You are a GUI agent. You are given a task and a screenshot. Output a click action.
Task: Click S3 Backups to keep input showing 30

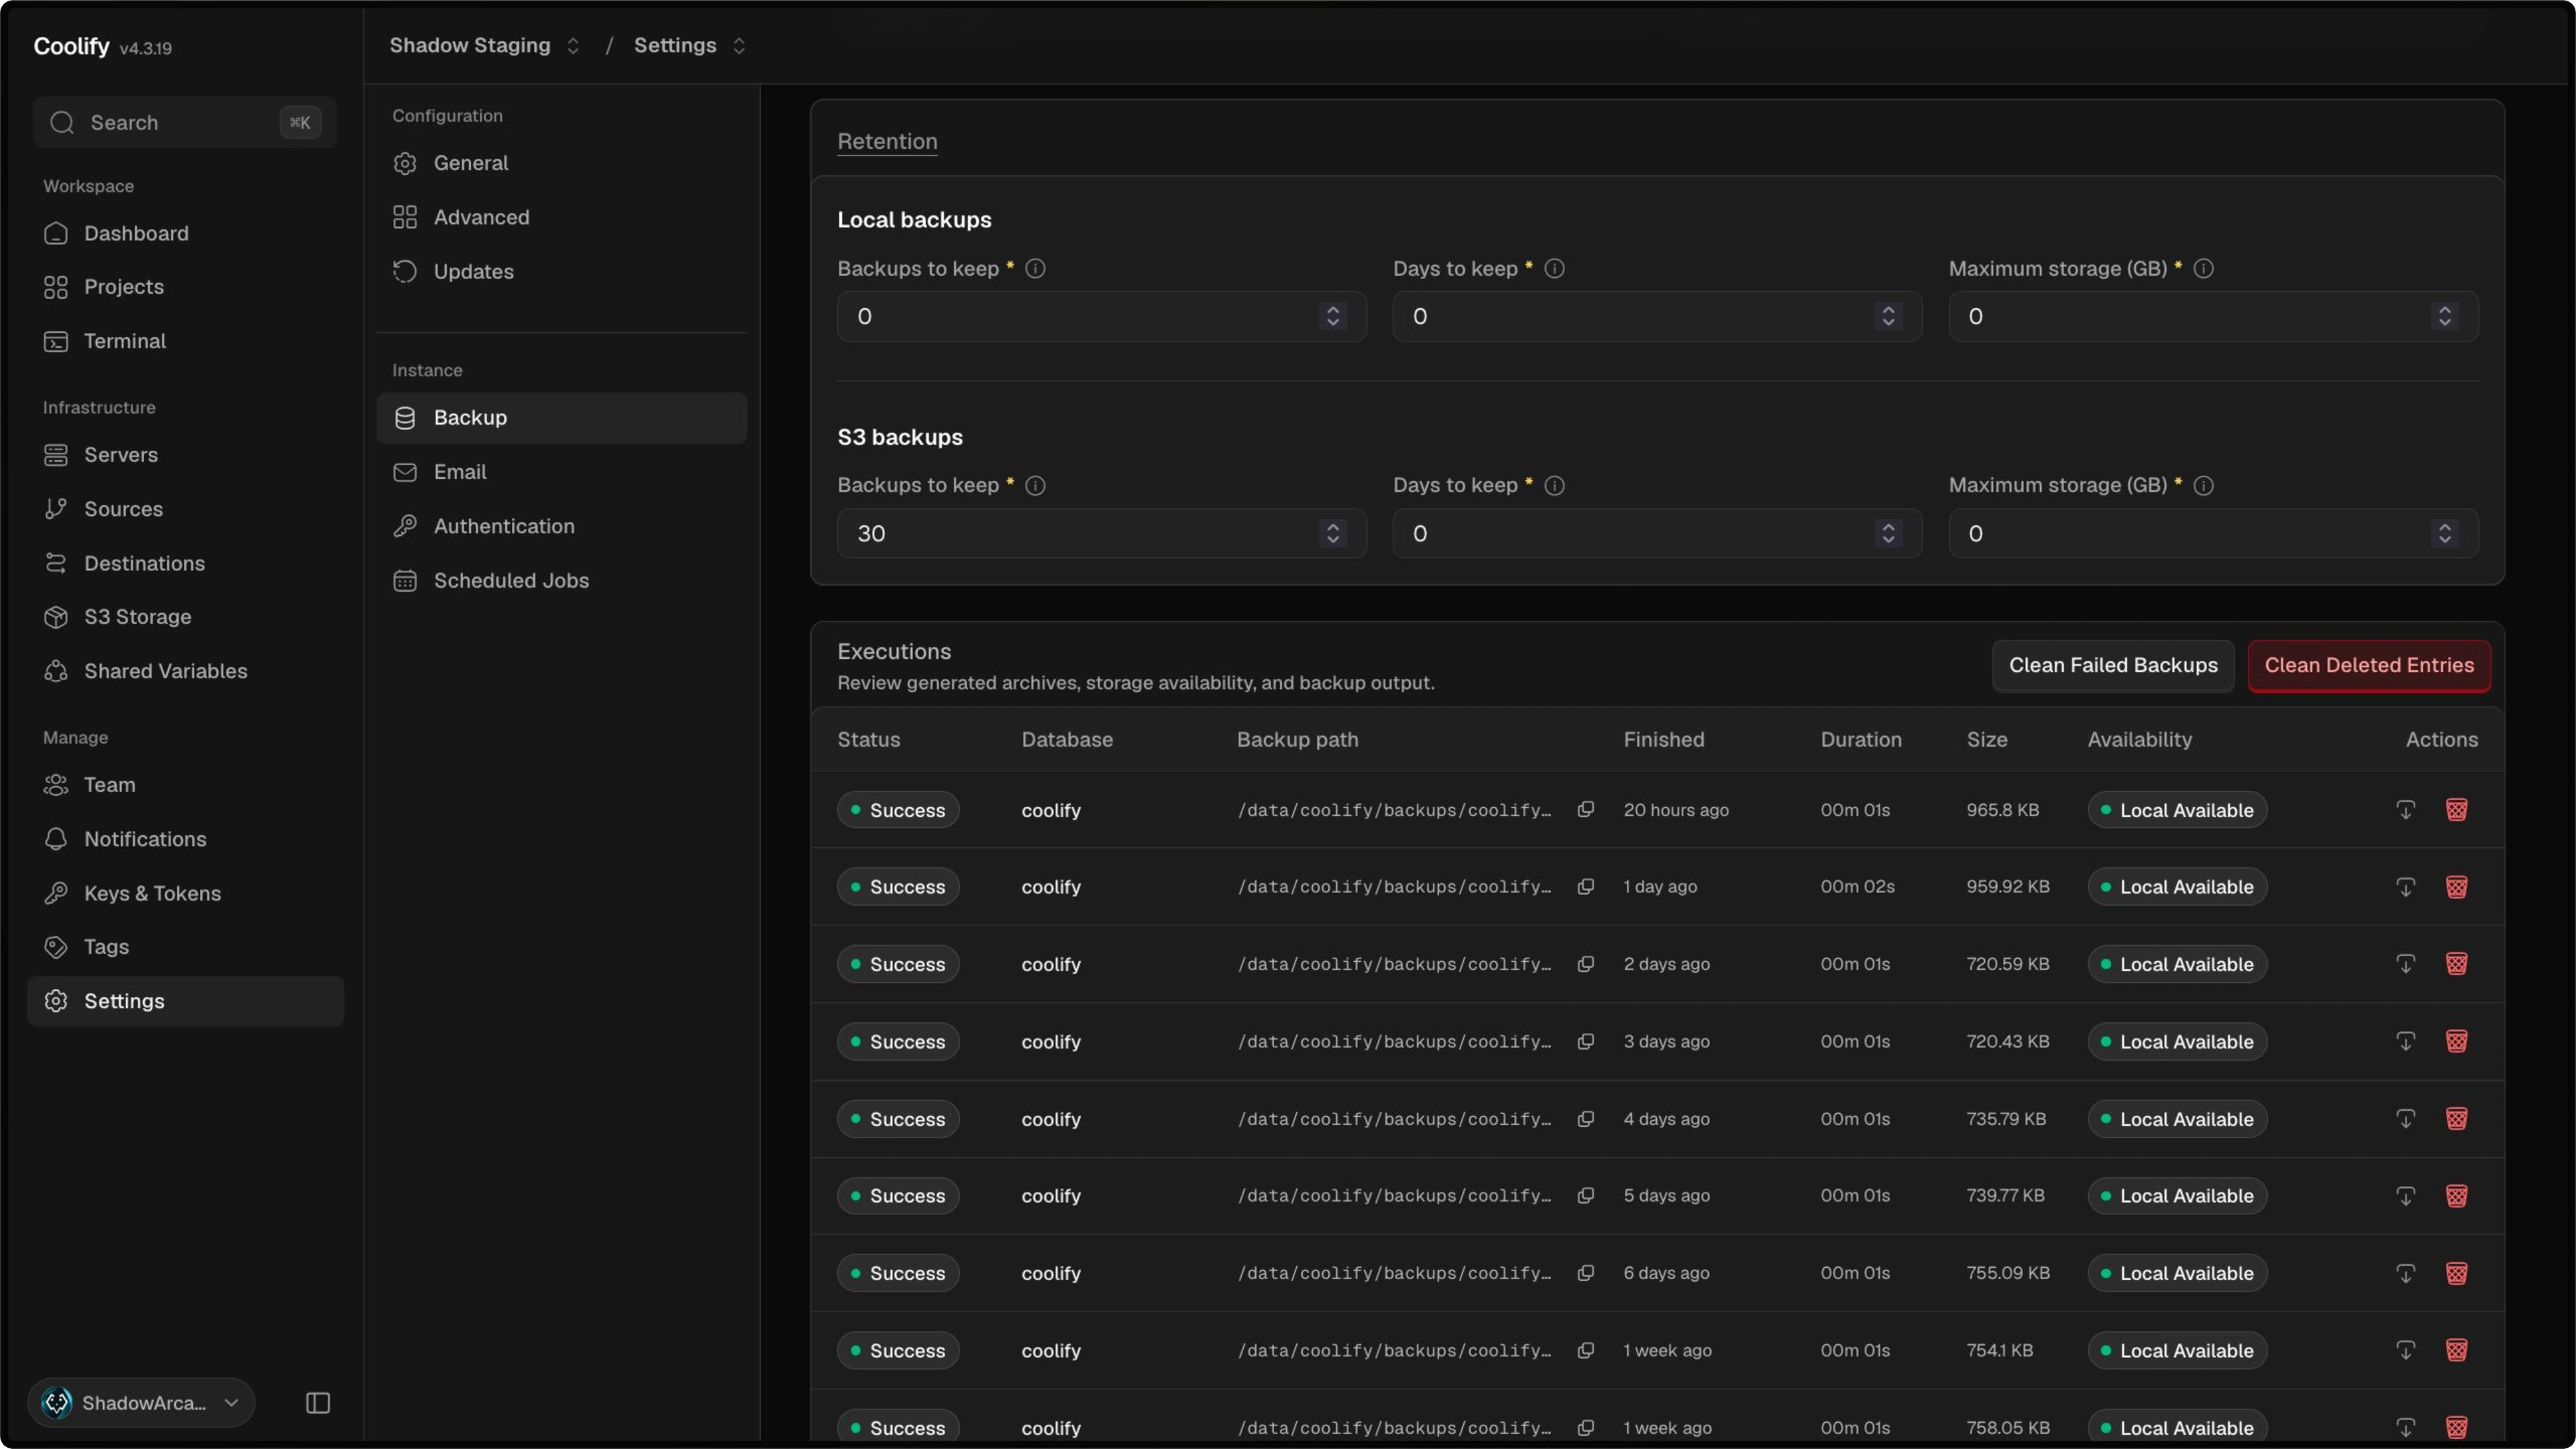click(1101, 533)
